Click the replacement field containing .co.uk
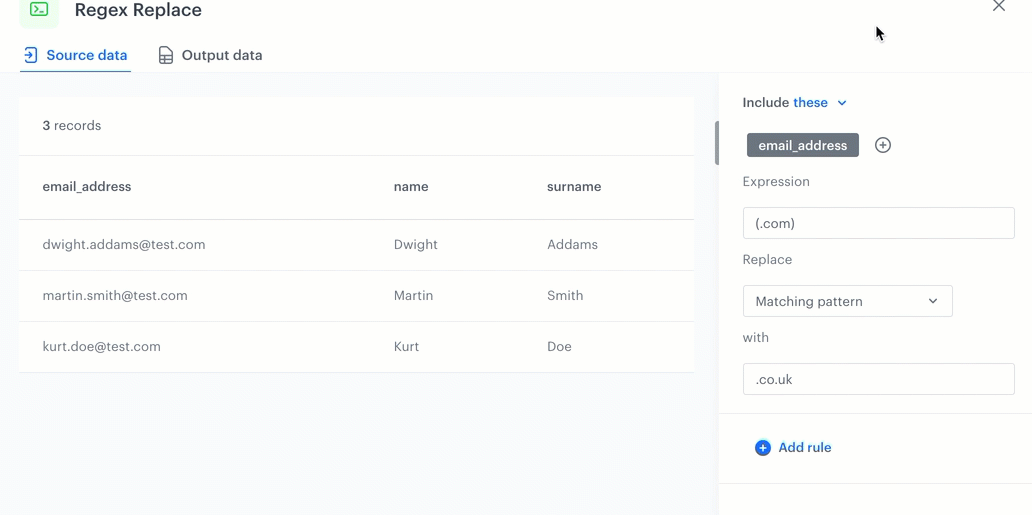Viewport: 1032px width, 515px height. click(878, 379)
